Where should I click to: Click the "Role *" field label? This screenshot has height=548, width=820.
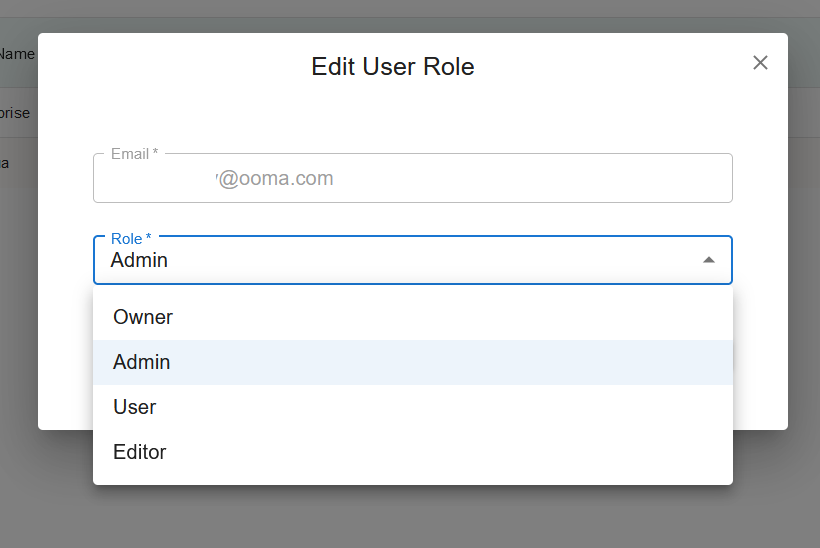pyautogui.click(x=131, y=239)
